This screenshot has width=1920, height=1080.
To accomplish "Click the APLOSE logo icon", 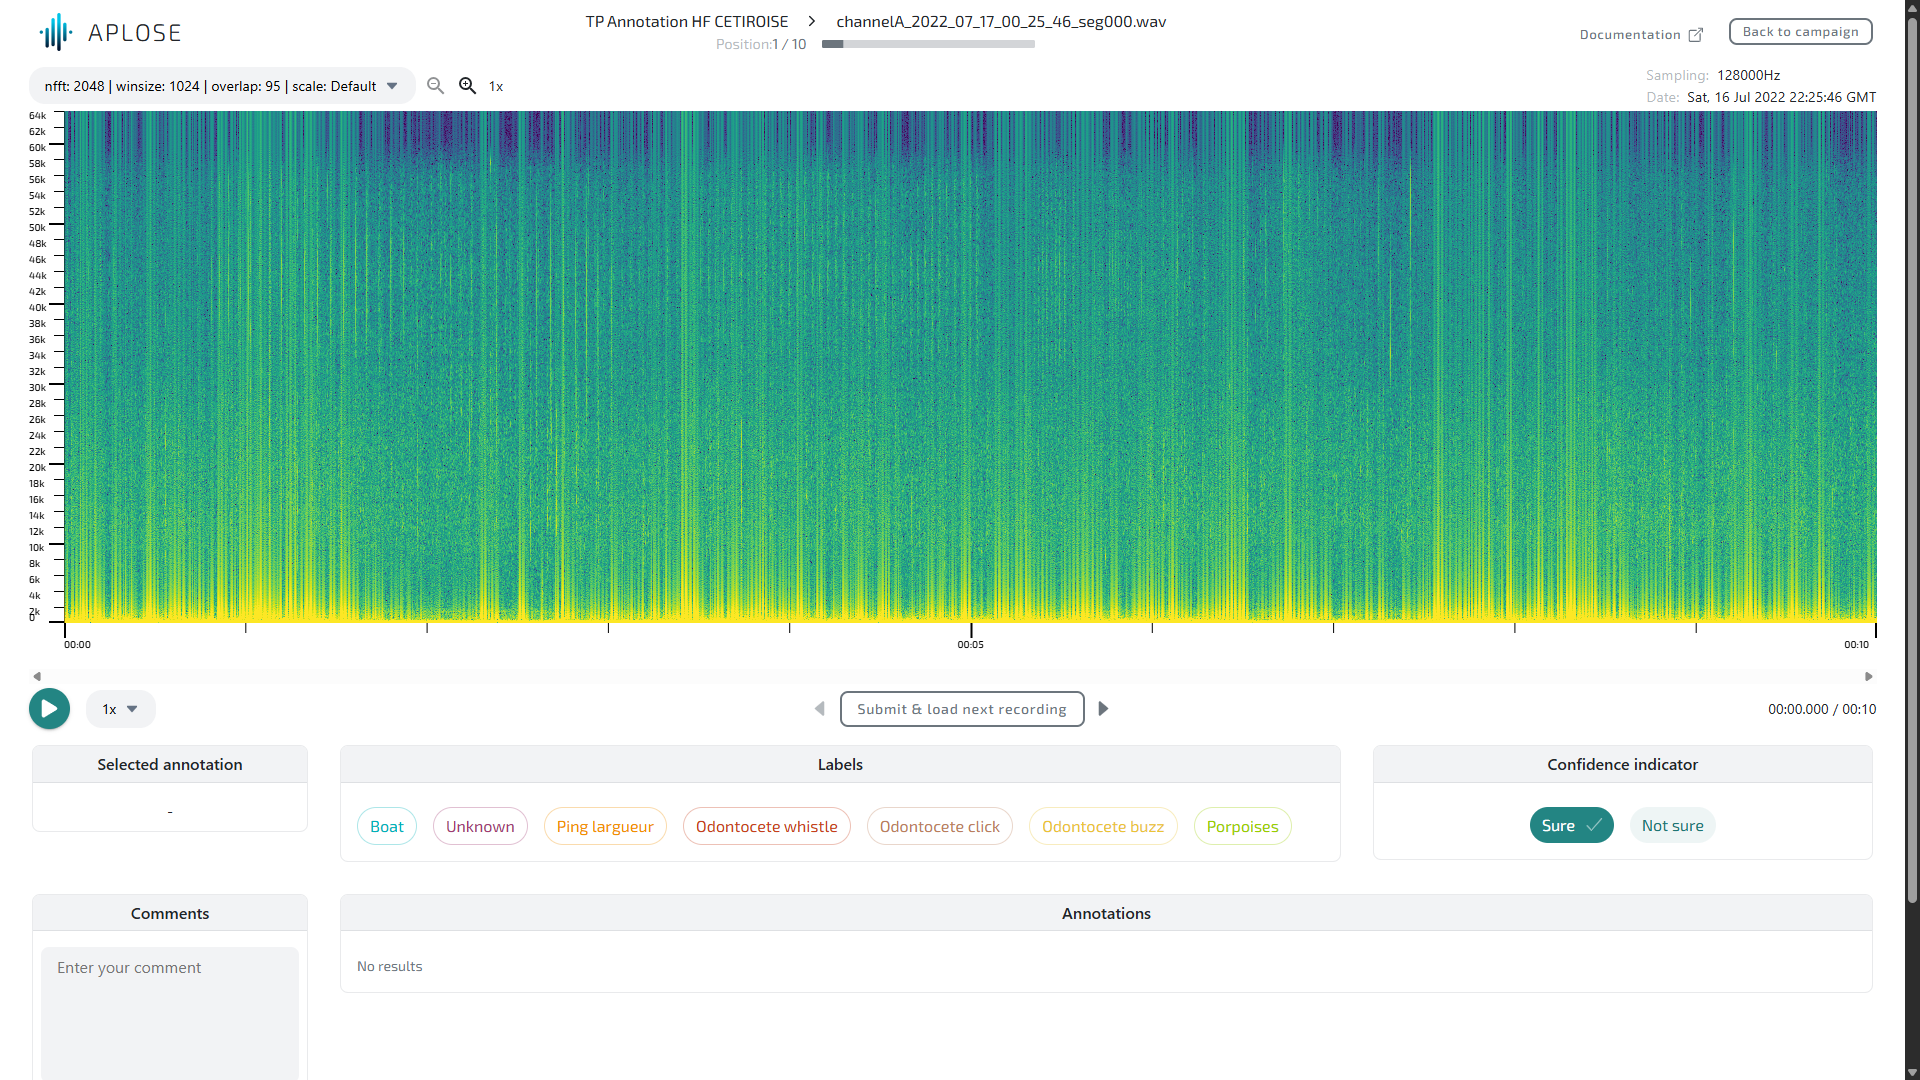I will click(56, 32).
